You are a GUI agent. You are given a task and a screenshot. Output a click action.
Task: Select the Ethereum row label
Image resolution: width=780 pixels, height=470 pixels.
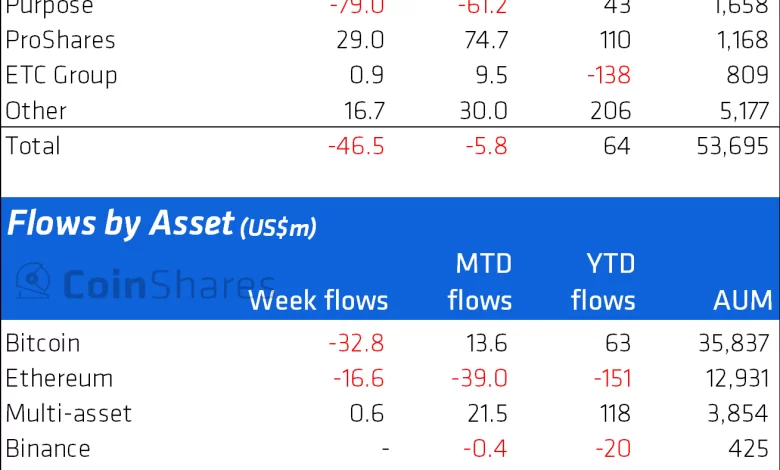pos(59,378)
